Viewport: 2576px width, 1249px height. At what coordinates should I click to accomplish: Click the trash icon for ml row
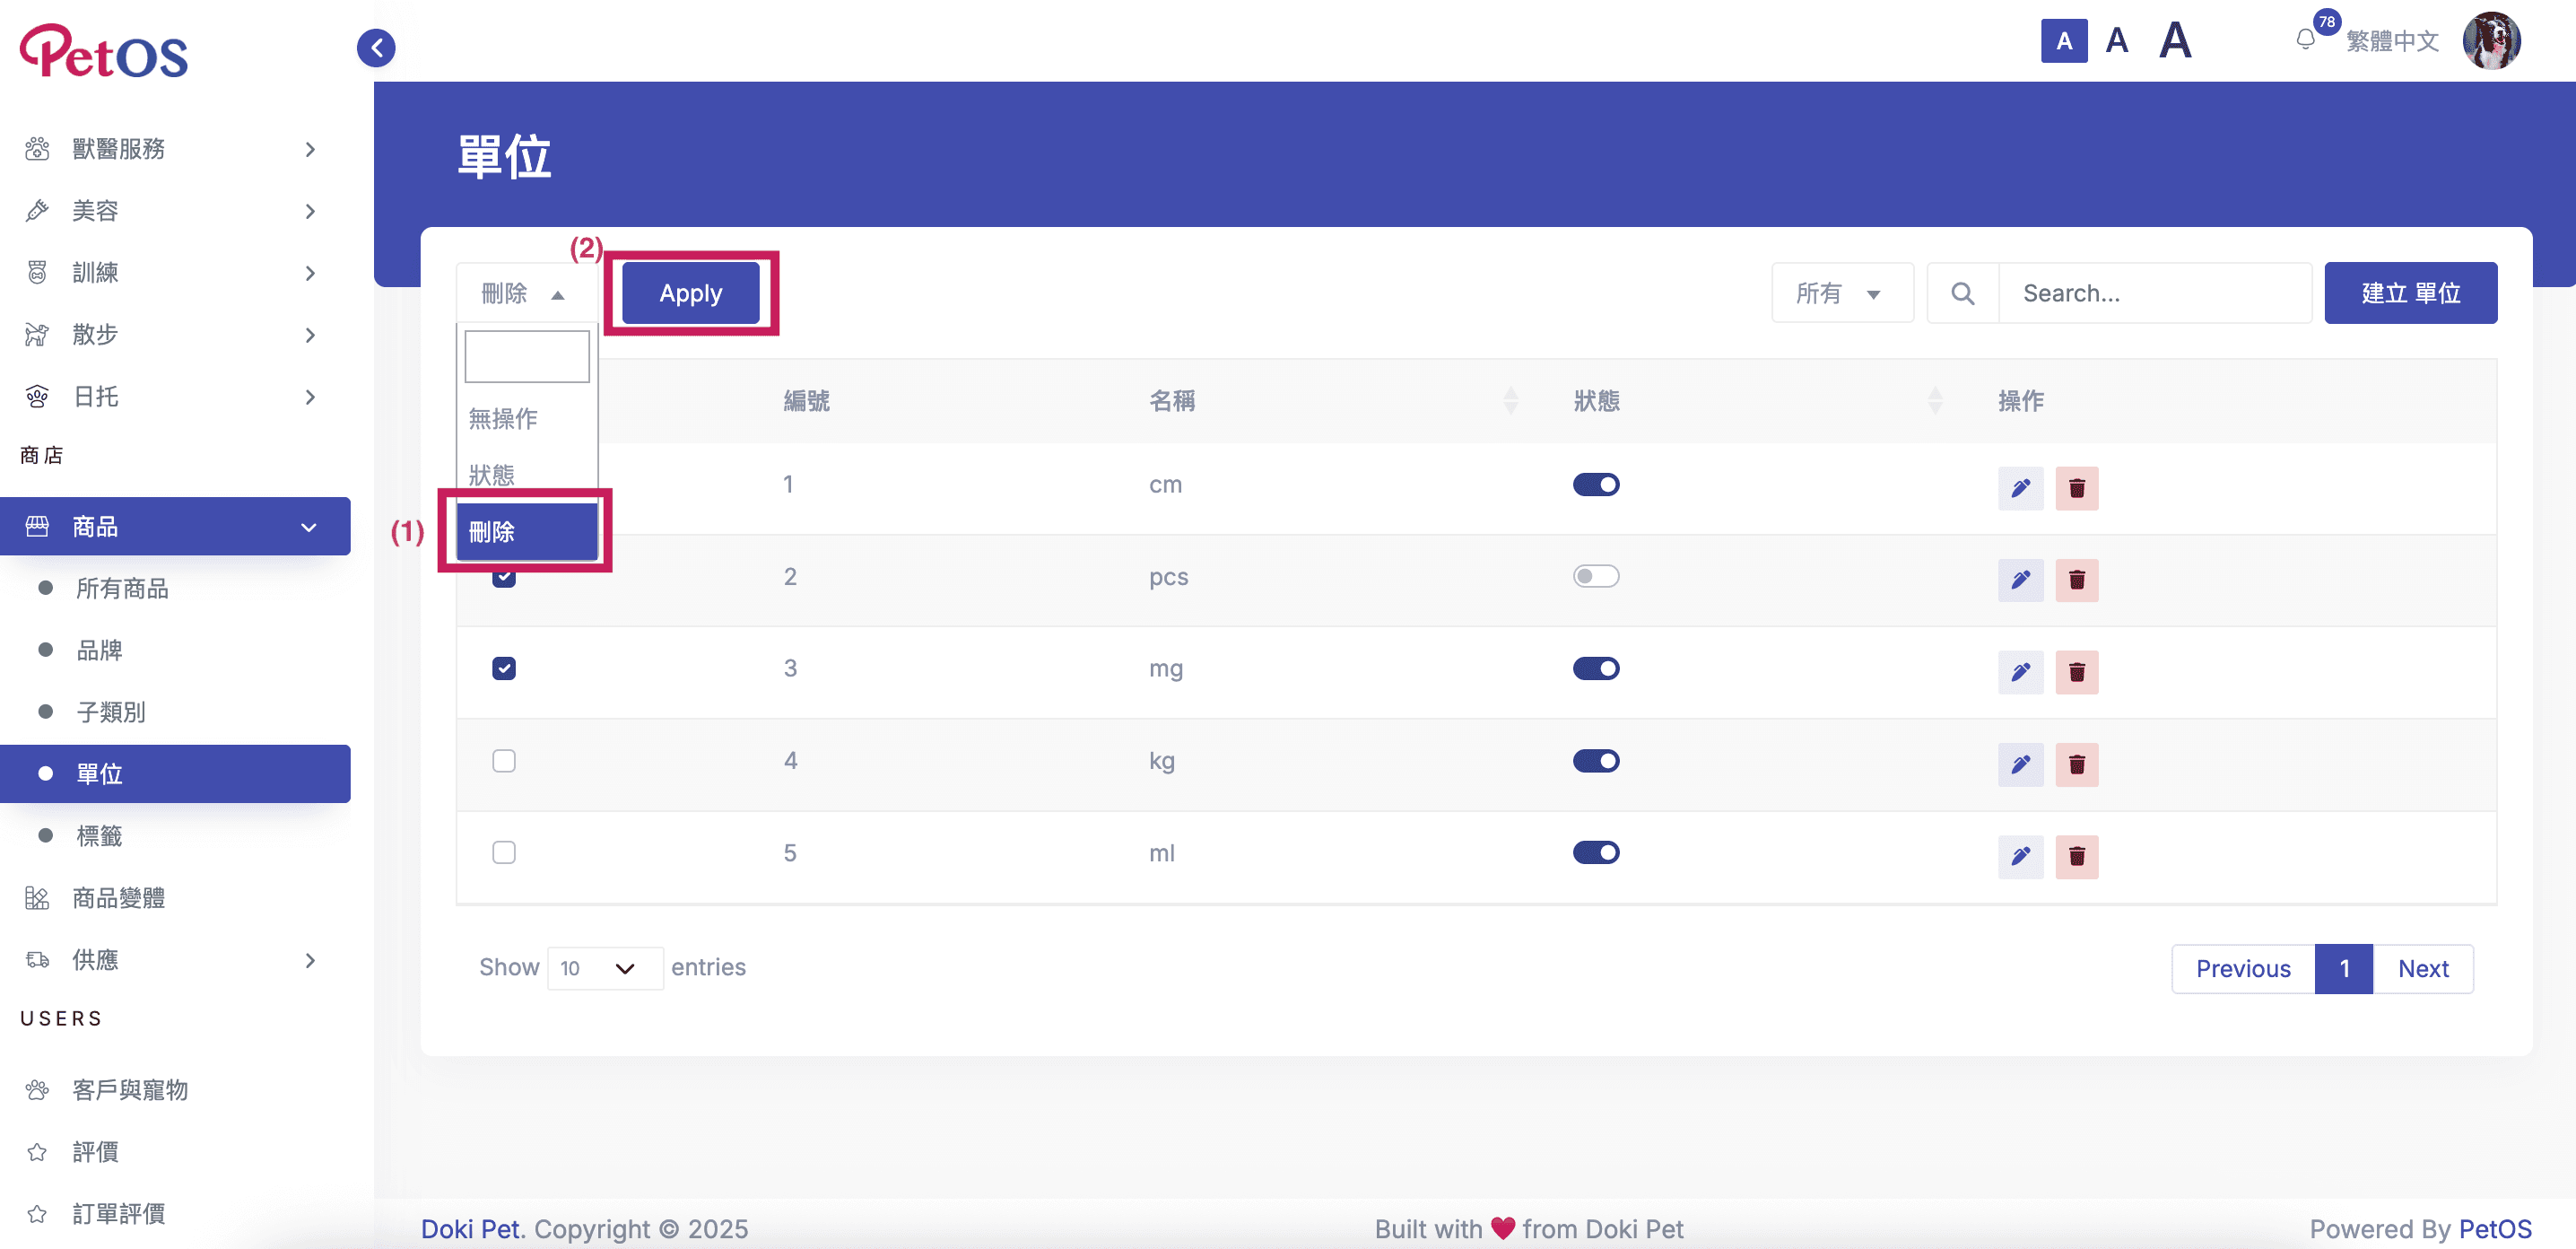pyautogui.click(x=2076, y=856)
